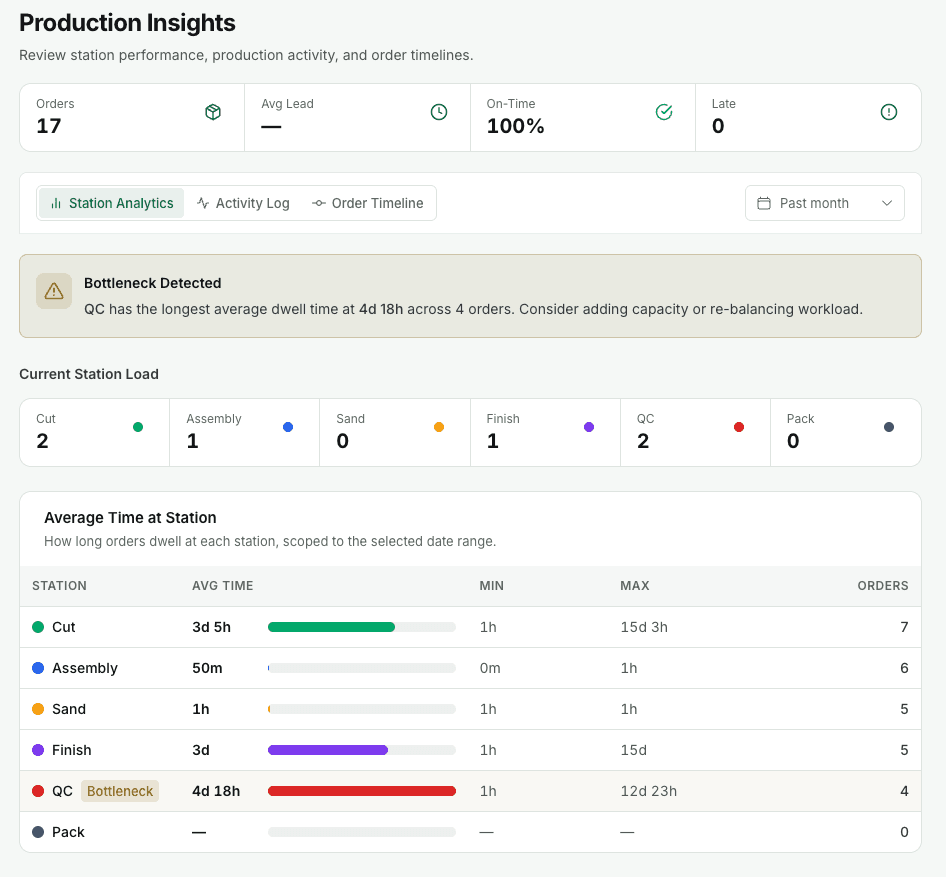946x877 pixels.
Task: Click the blue dot in Assembly table row
Action: [x=38, y=668]
